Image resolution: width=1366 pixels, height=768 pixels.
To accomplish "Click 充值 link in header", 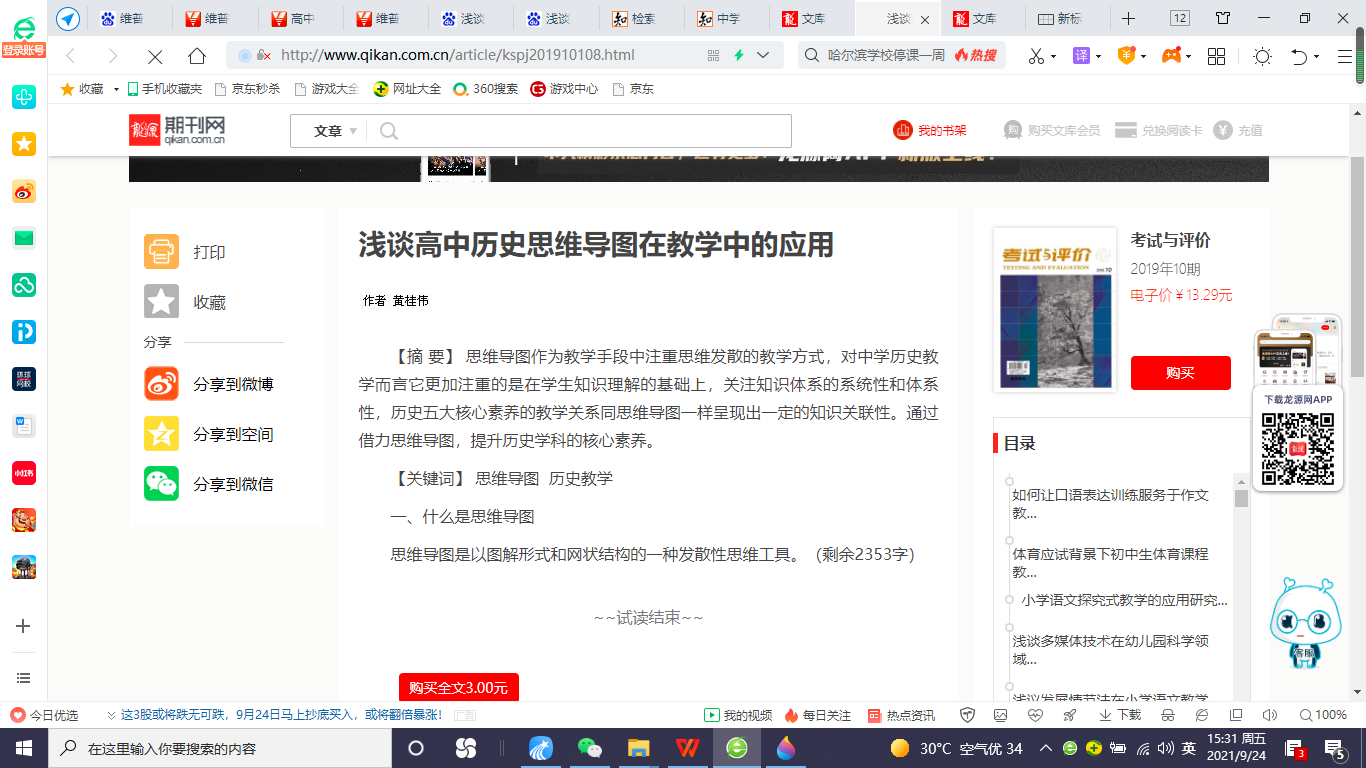I will [1238, 130].
